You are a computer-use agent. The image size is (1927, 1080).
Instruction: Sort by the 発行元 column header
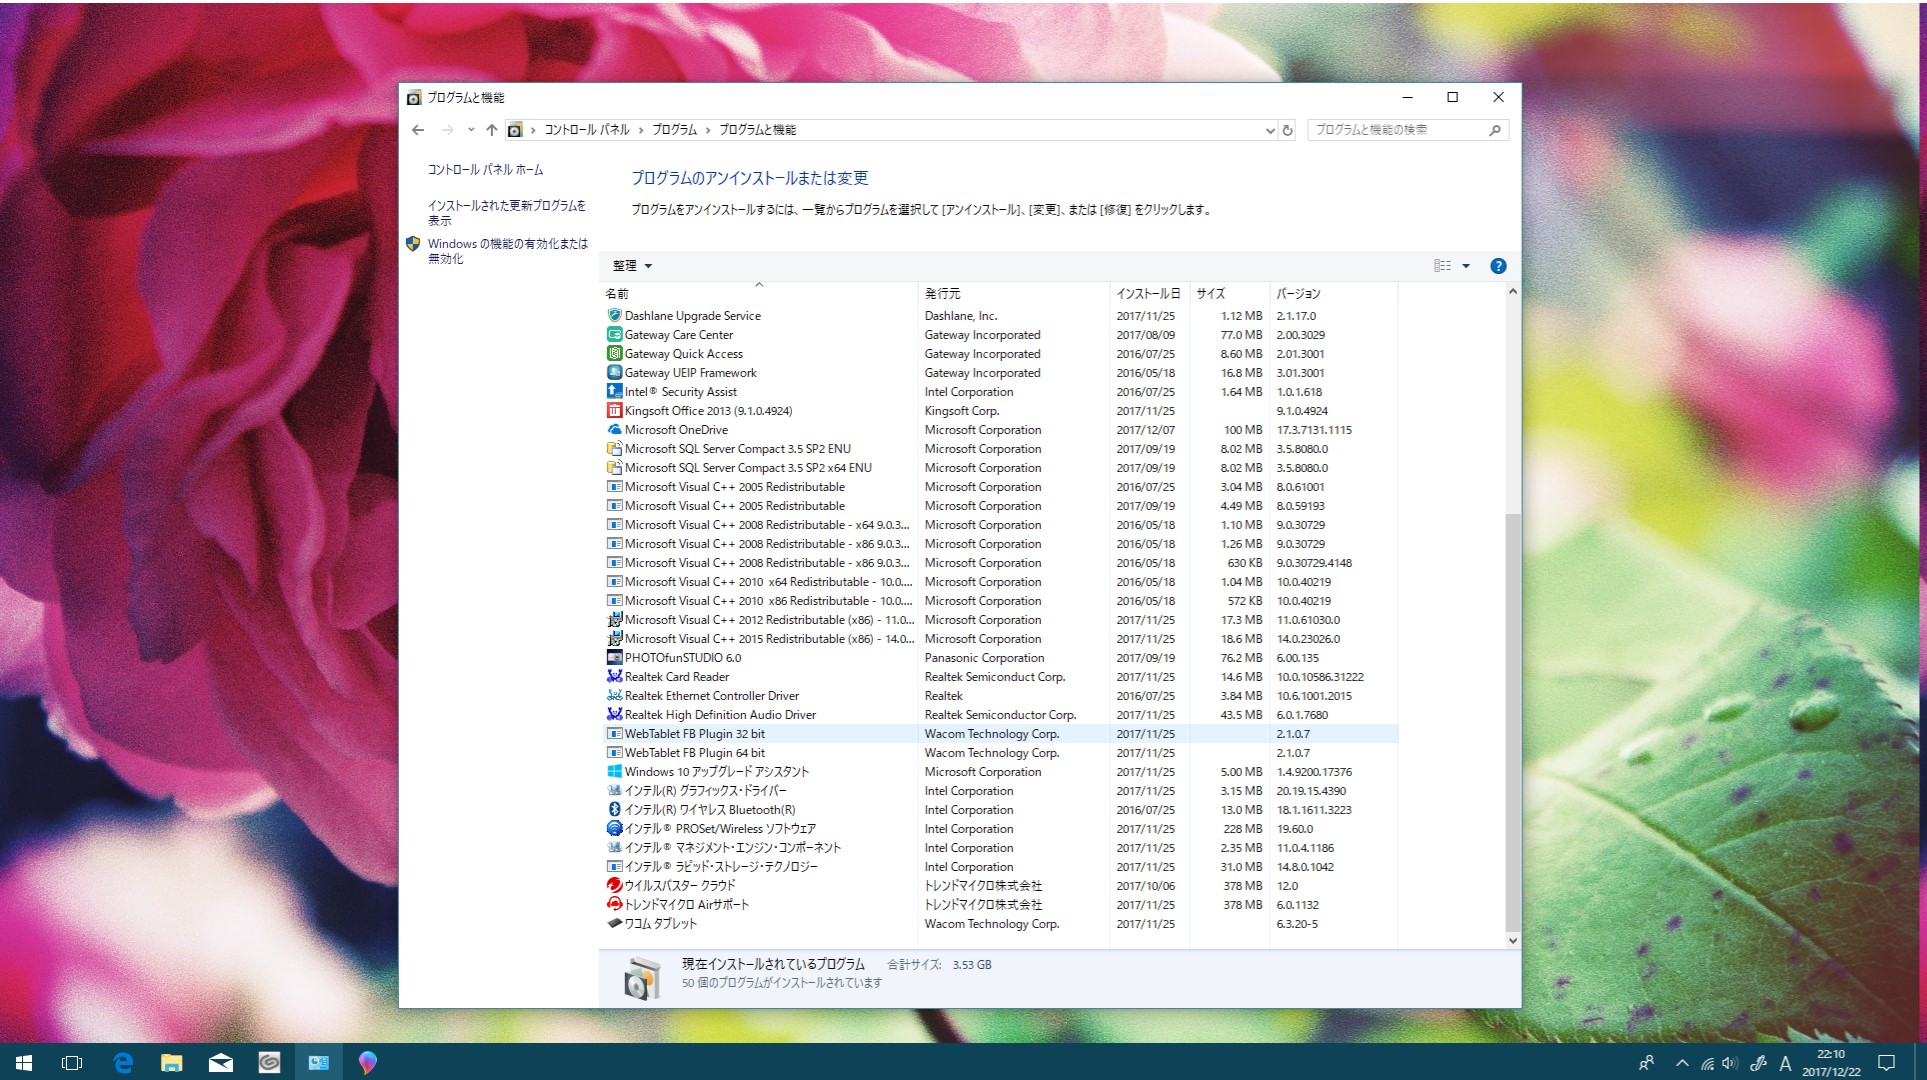pyautogui.click(x=943, y=294)
